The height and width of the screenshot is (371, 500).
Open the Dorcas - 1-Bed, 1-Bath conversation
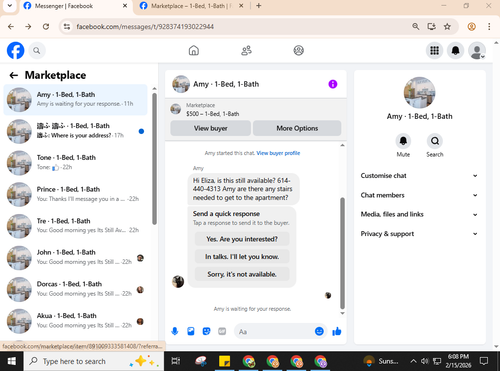click(75, 289)
